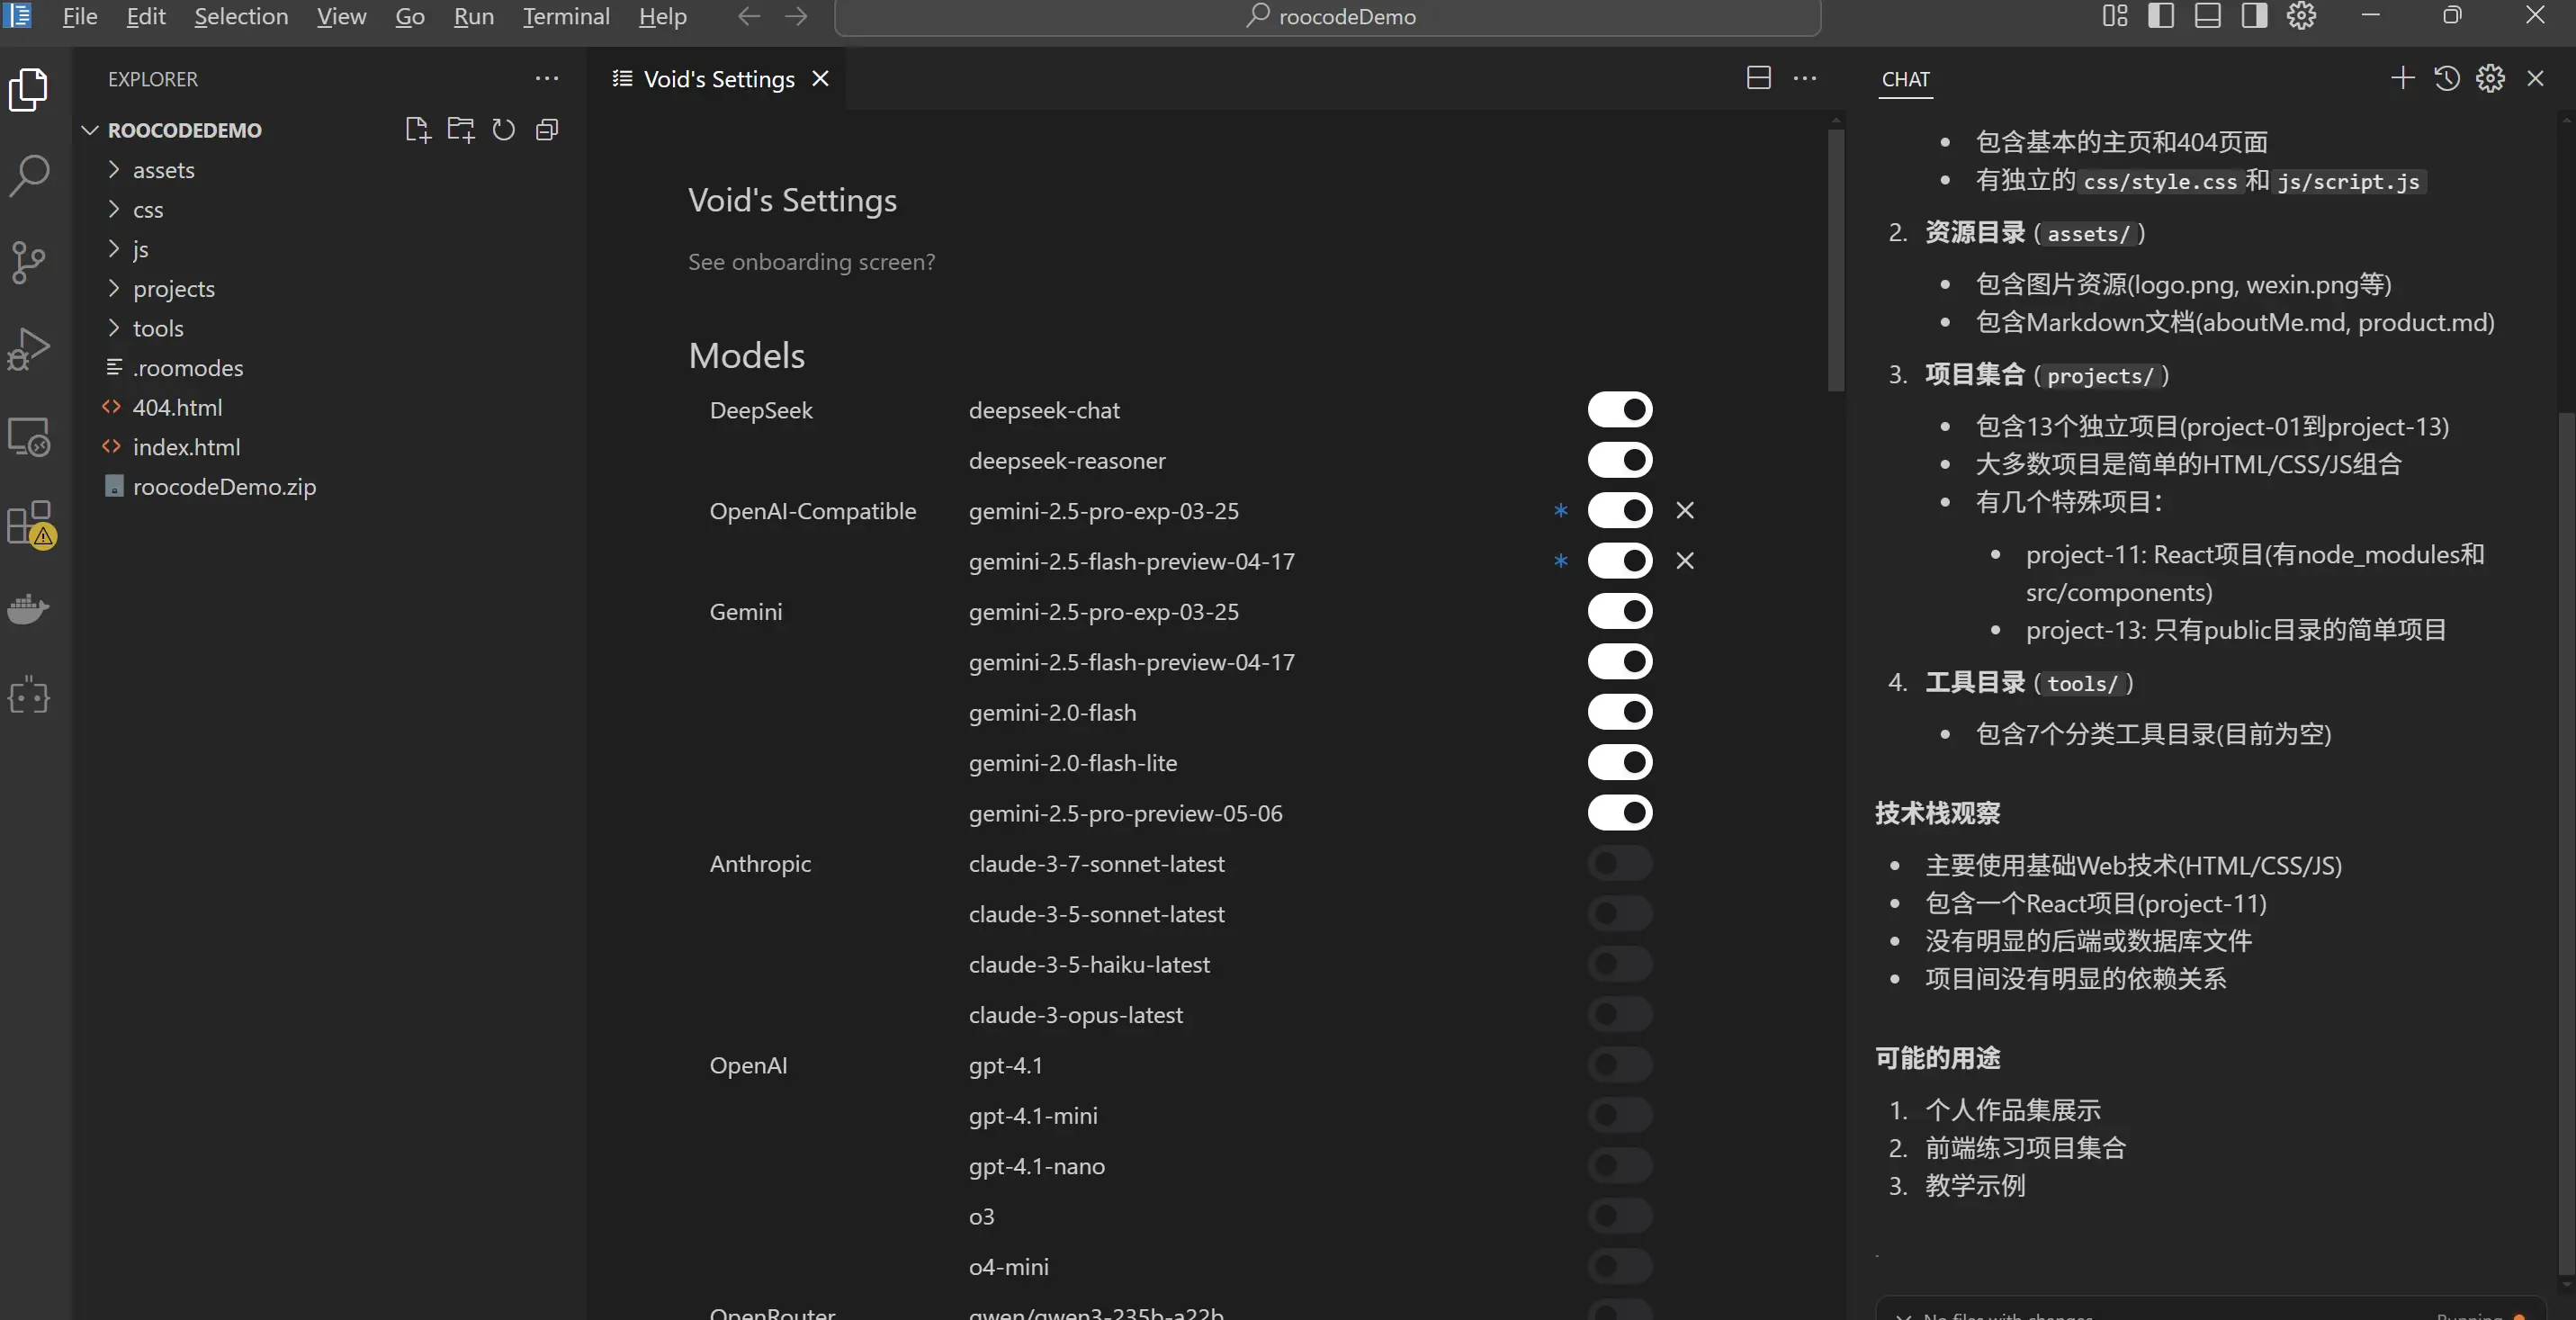
Task: Open editor more actions ellipsis
Action: click(x=1805, y=78)
